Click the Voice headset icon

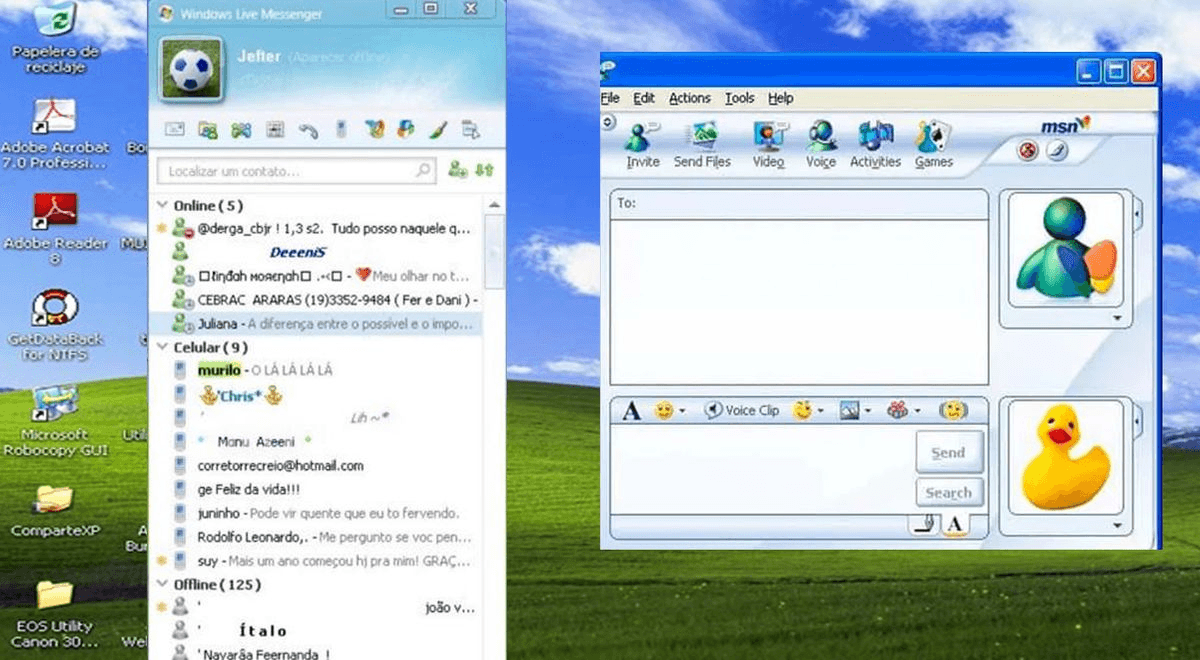821,144
